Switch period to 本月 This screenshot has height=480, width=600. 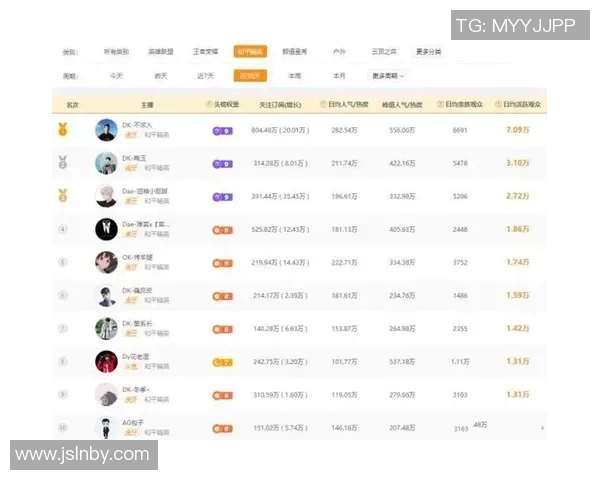[x=339, y=76]
